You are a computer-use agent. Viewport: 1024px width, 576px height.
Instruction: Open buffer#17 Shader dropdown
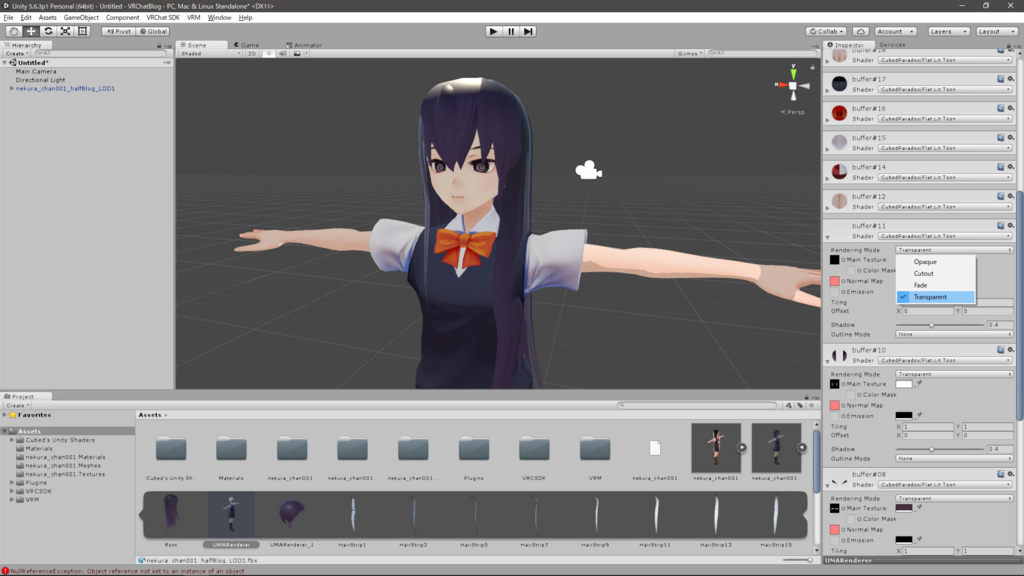point(945,89)
